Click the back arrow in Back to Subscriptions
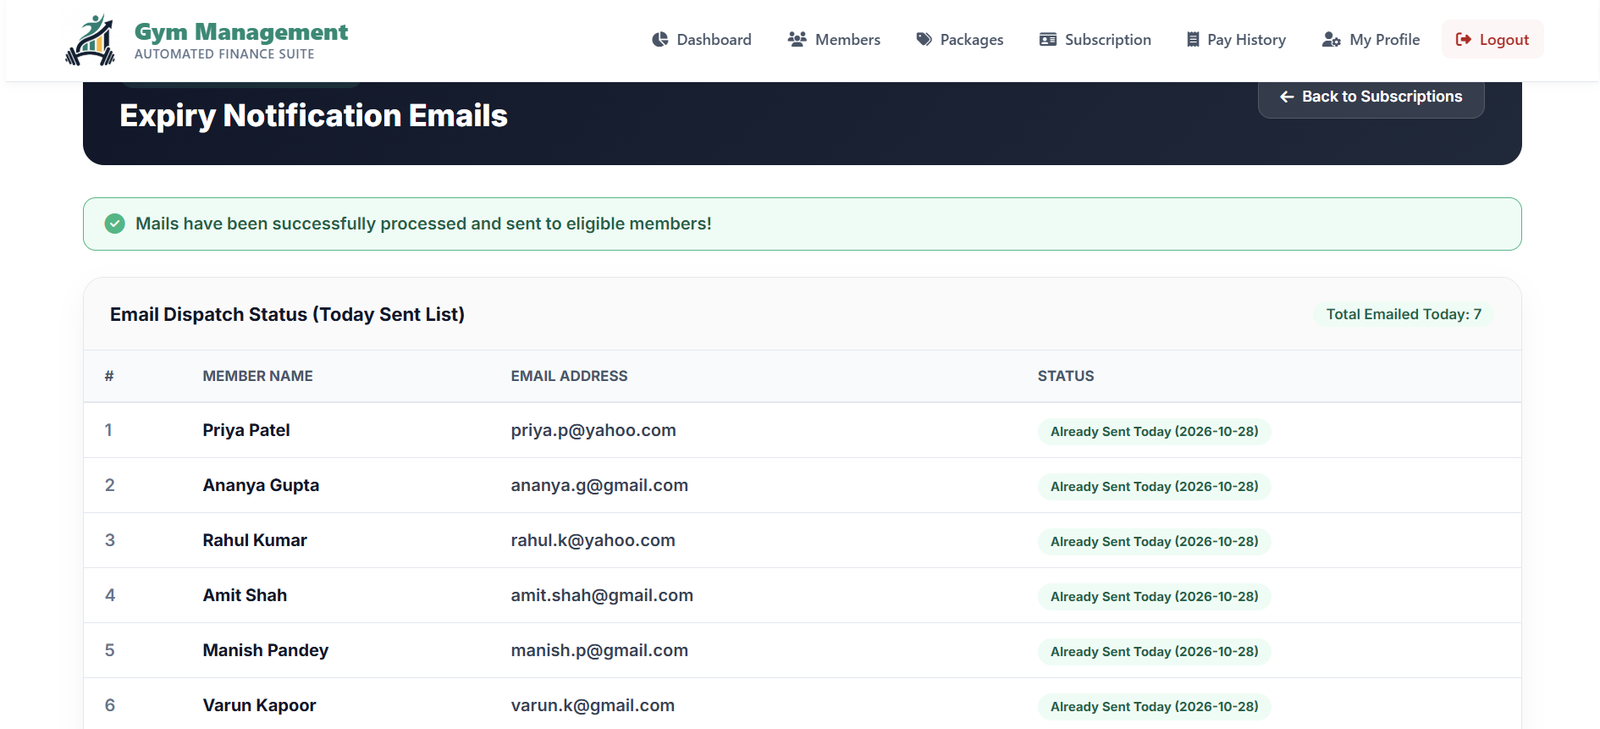1600x729 pixels. 1287,97
